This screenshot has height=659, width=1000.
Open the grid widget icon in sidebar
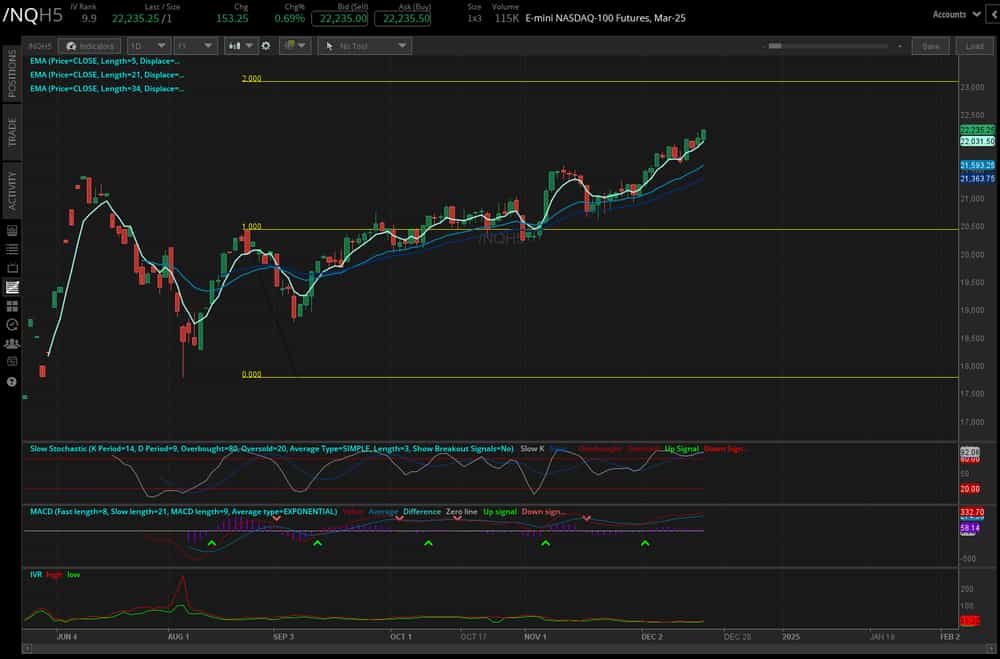(x=11, y=305)
